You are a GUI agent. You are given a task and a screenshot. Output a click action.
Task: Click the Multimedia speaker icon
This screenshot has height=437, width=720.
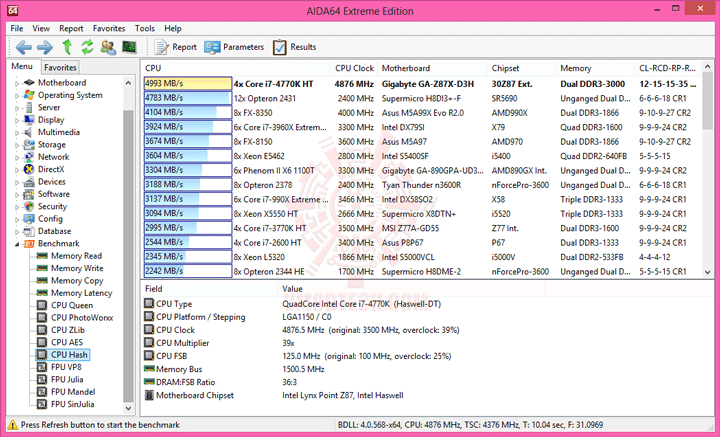29,132
